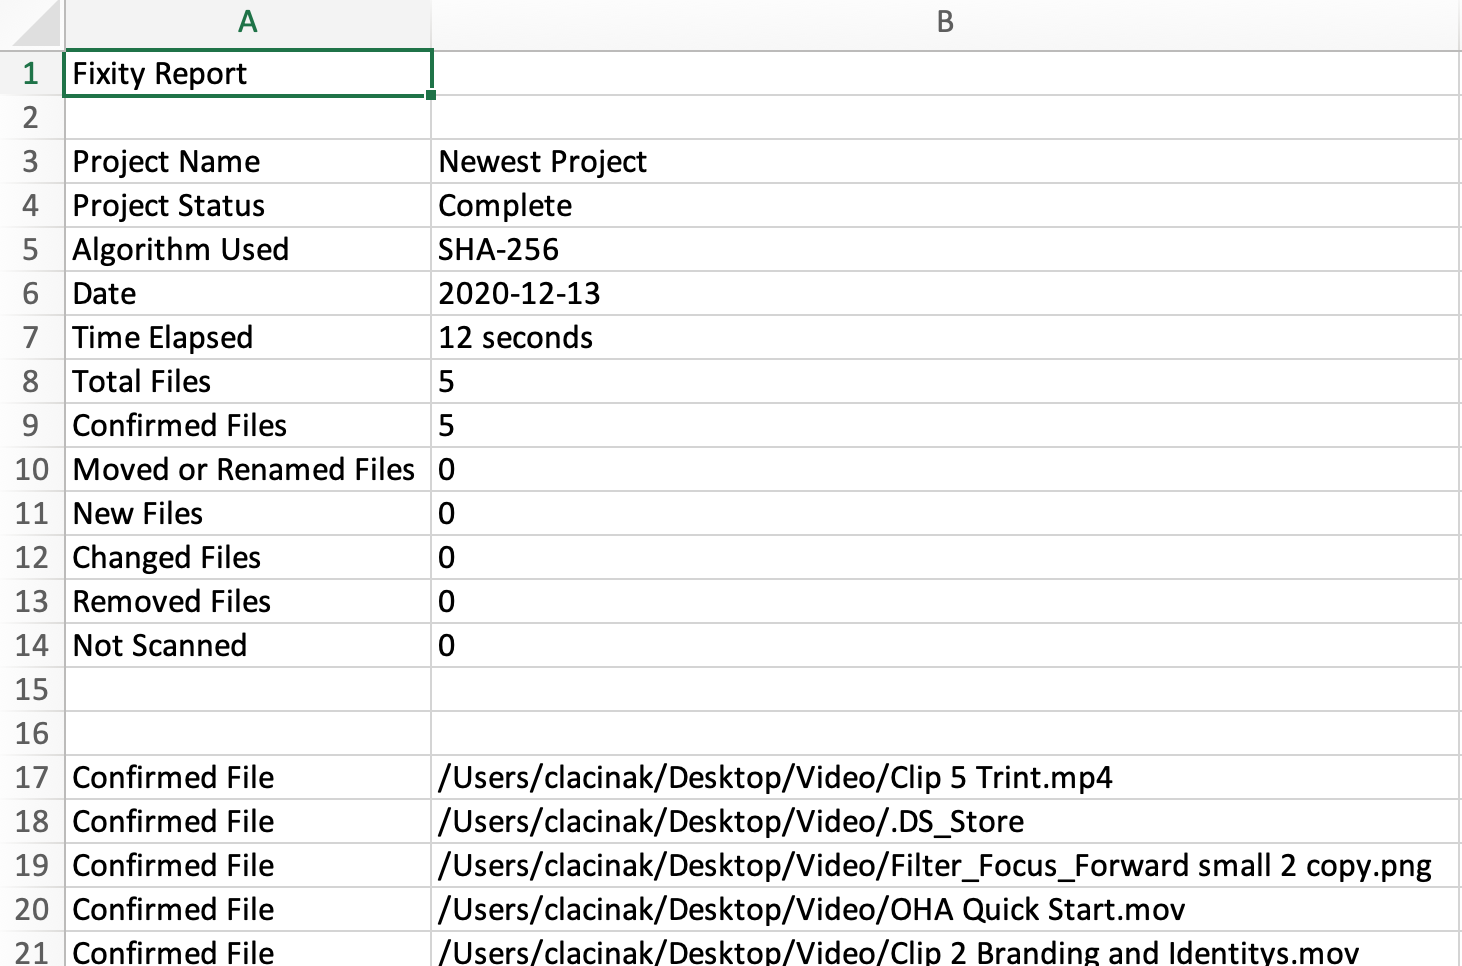Click the 'OHA Quick Start.mov' path cell
Image resolution: width=1462 pixels, height=966 pixels.
946,909
